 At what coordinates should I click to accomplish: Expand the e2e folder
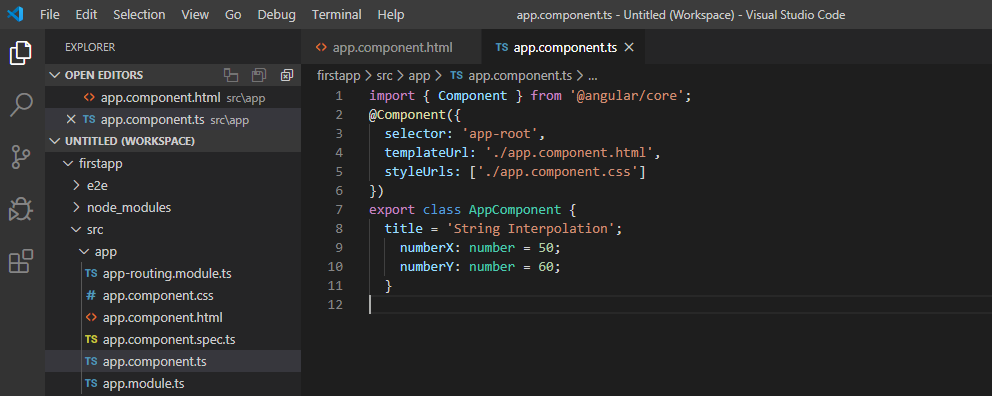tap(93, 185)
